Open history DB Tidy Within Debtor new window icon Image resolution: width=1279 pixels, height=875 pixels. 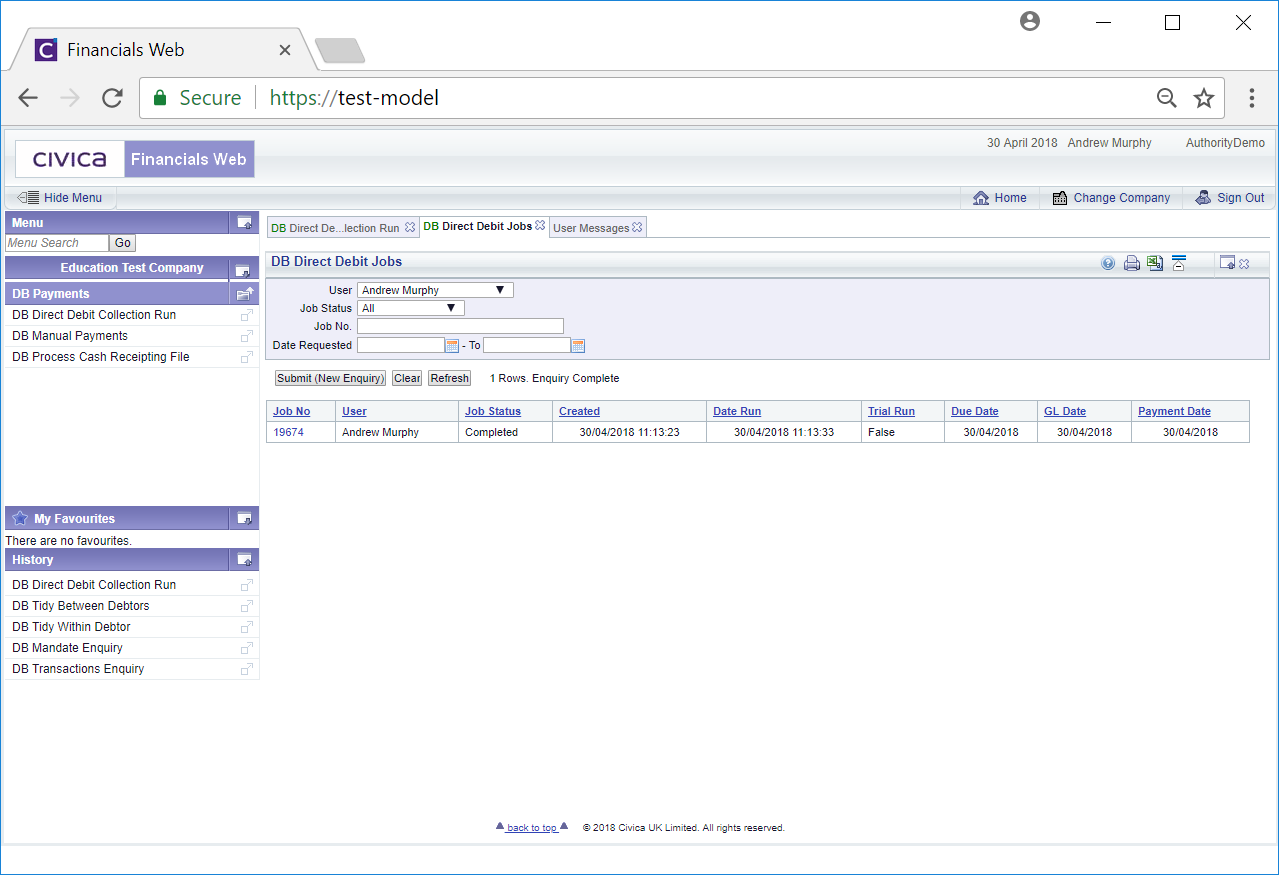(x=247, y=627)
